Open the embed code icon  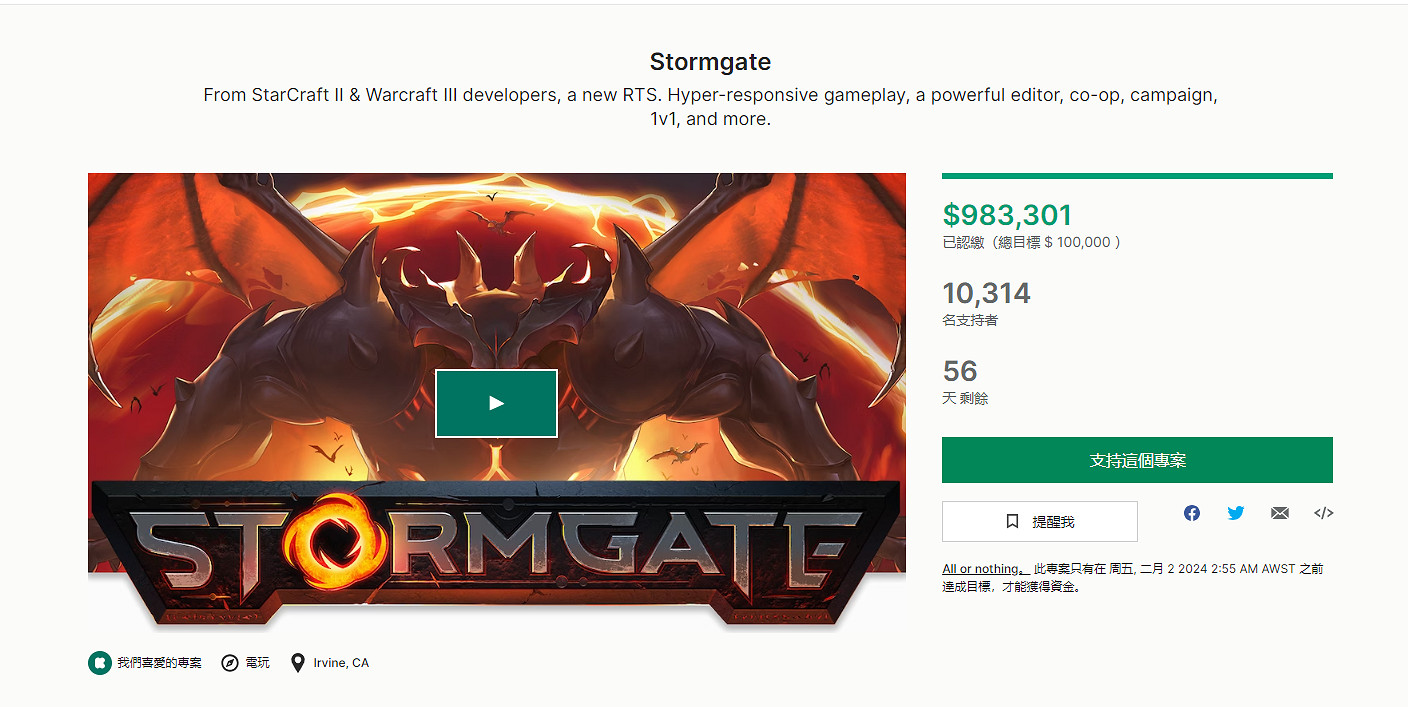[1323, 513]
